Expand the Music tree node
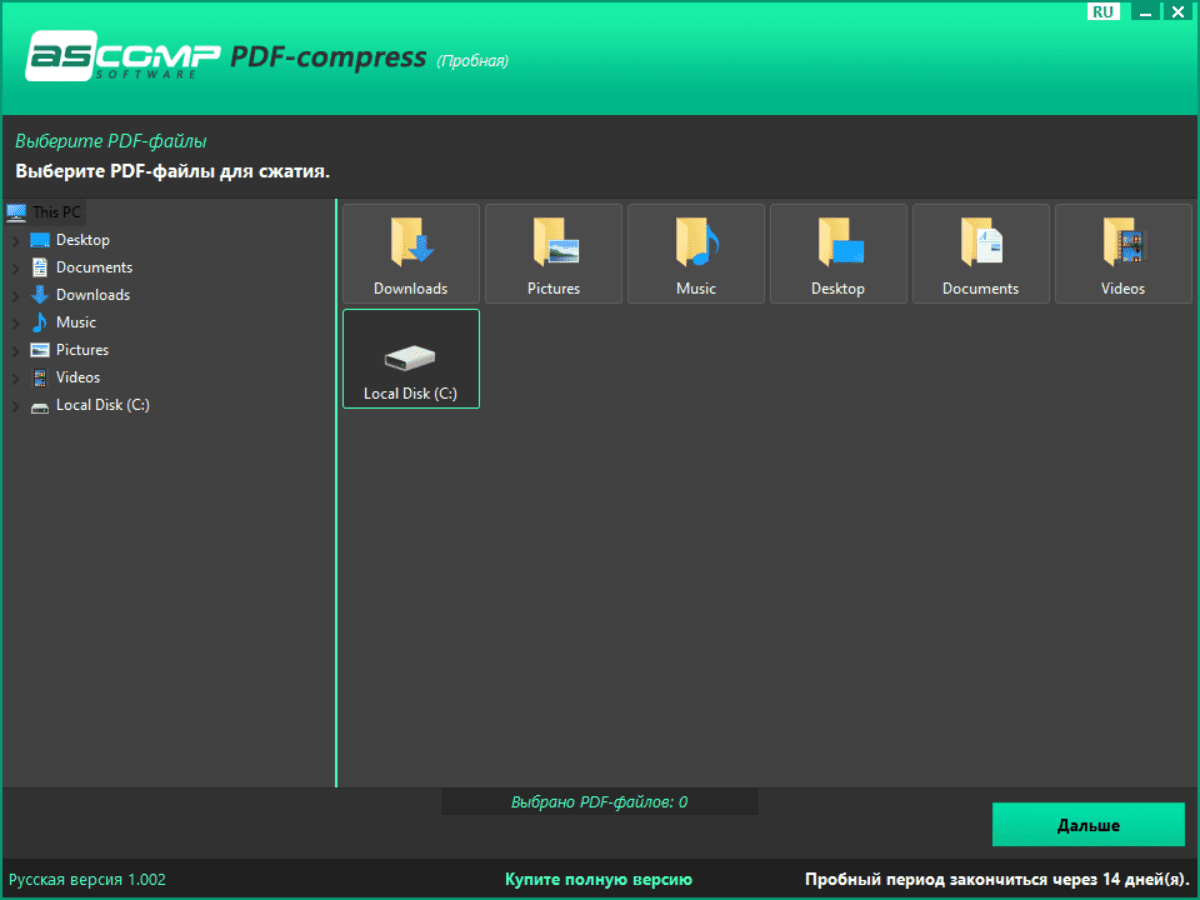 [15, 323]
